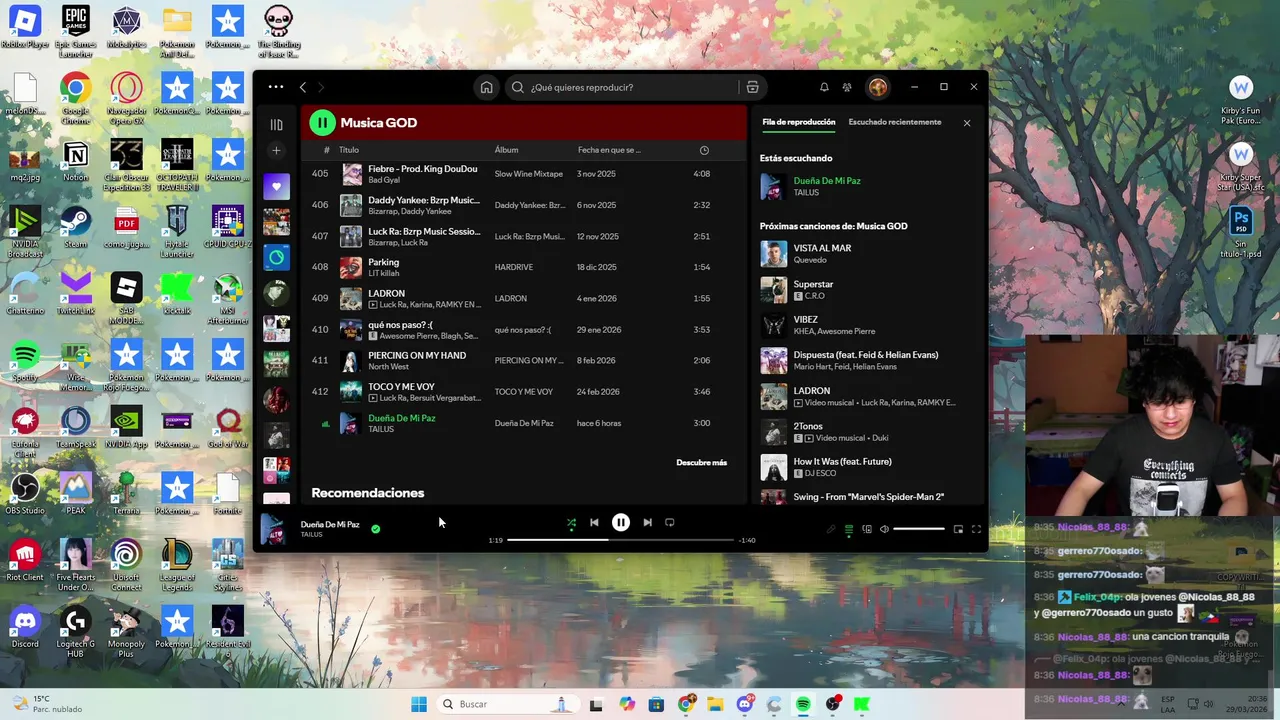Open Quevedo artist link in queue
Screen dimensions: 1280x720
pyautogui.click(x=810, y=260)
